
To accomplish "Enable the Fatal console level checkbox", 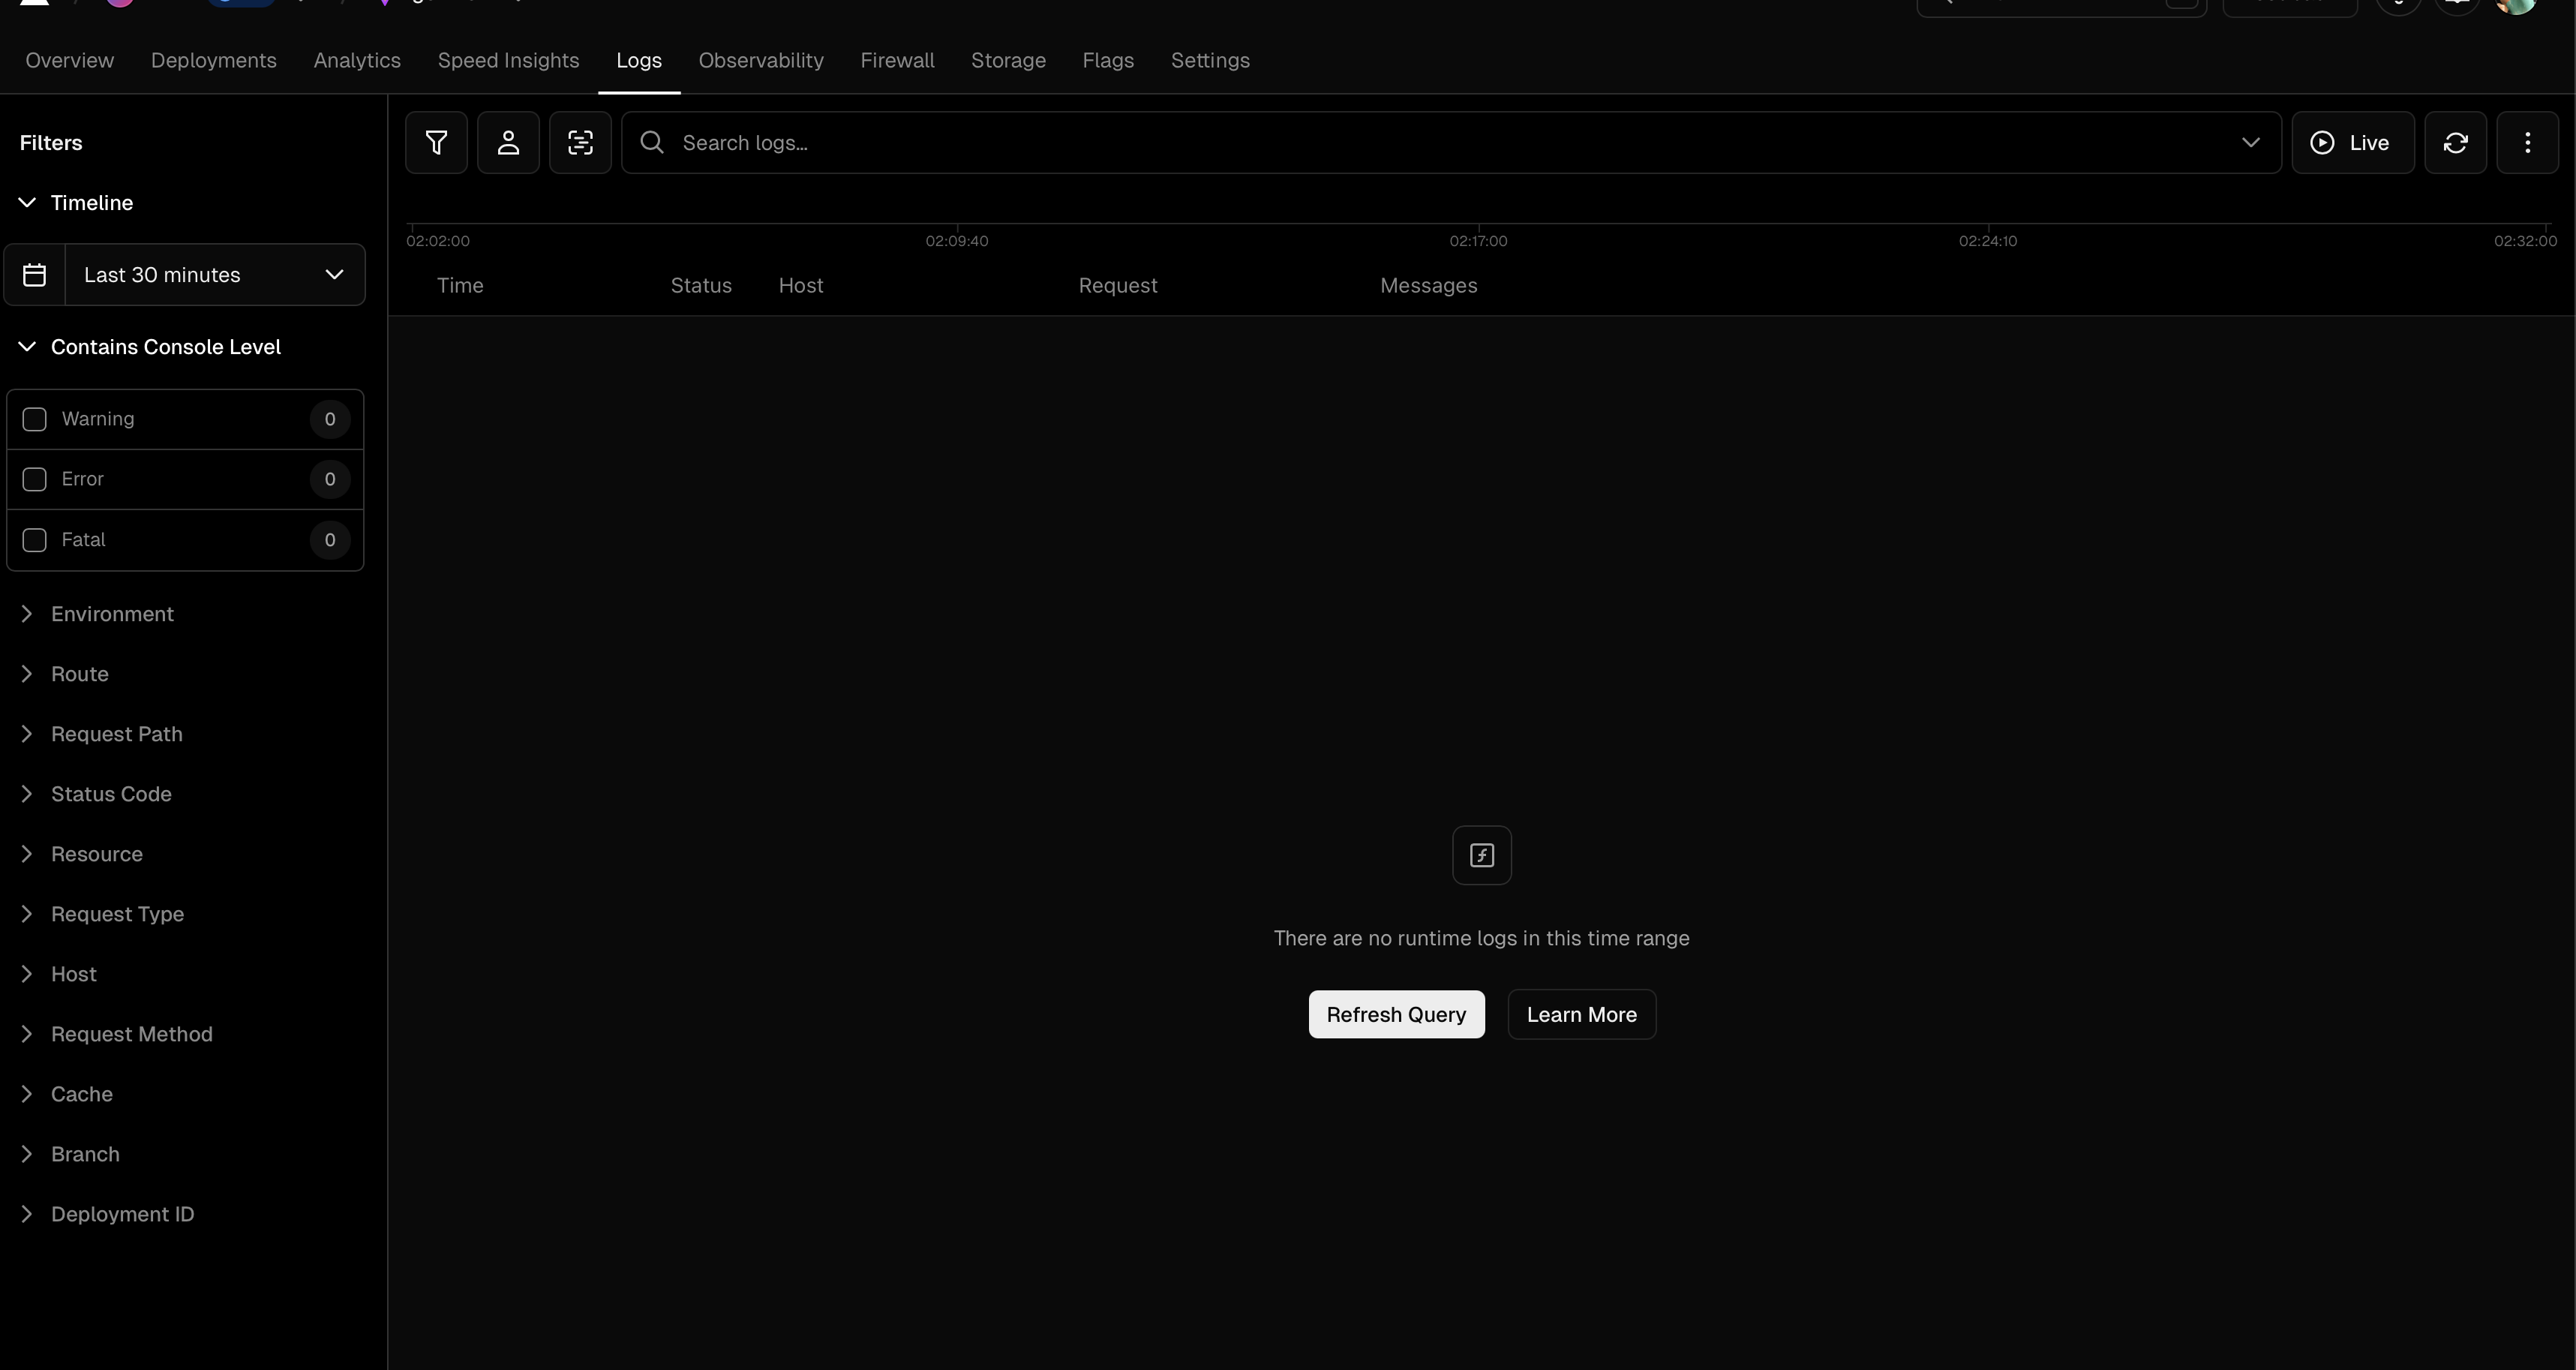I will coord(35,540).
